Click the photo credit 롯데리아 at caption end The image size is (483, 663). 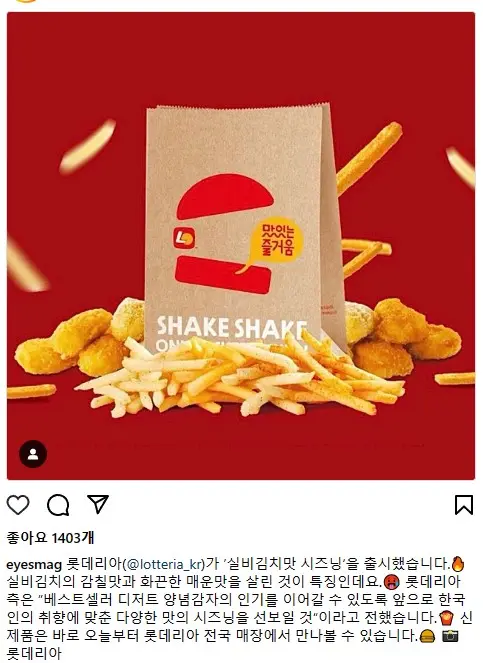tap(34, 654)
